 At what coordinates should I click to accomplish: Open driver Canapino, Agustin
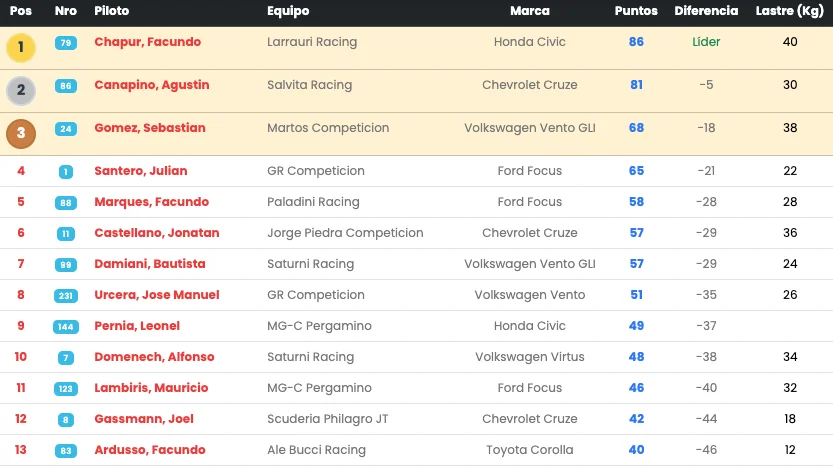[x=151, y=85]
